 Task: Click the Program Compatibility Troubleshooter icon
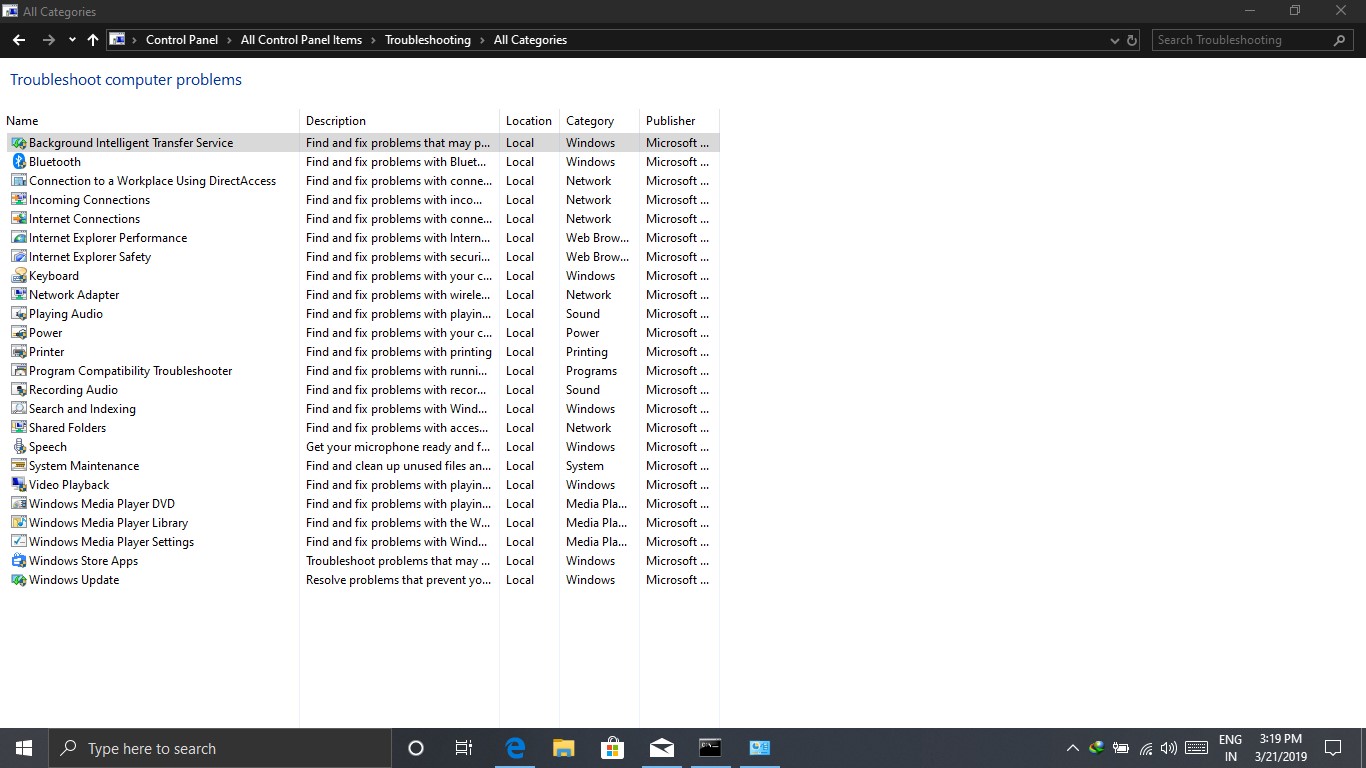tap(19, 371)
